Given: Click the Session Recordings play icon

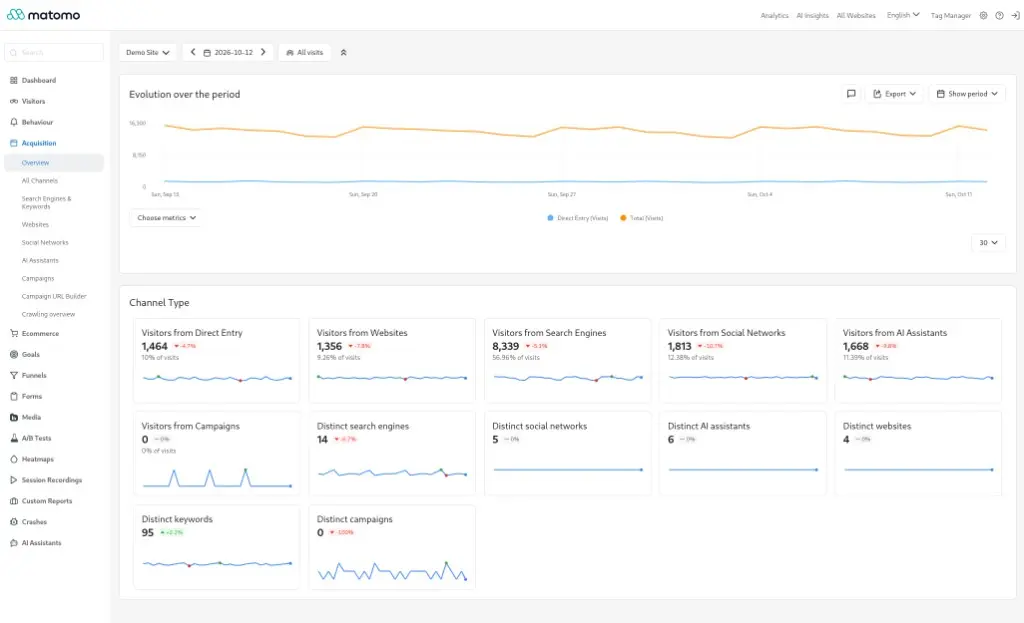Looking at the screenshot, I should (14, 480).
